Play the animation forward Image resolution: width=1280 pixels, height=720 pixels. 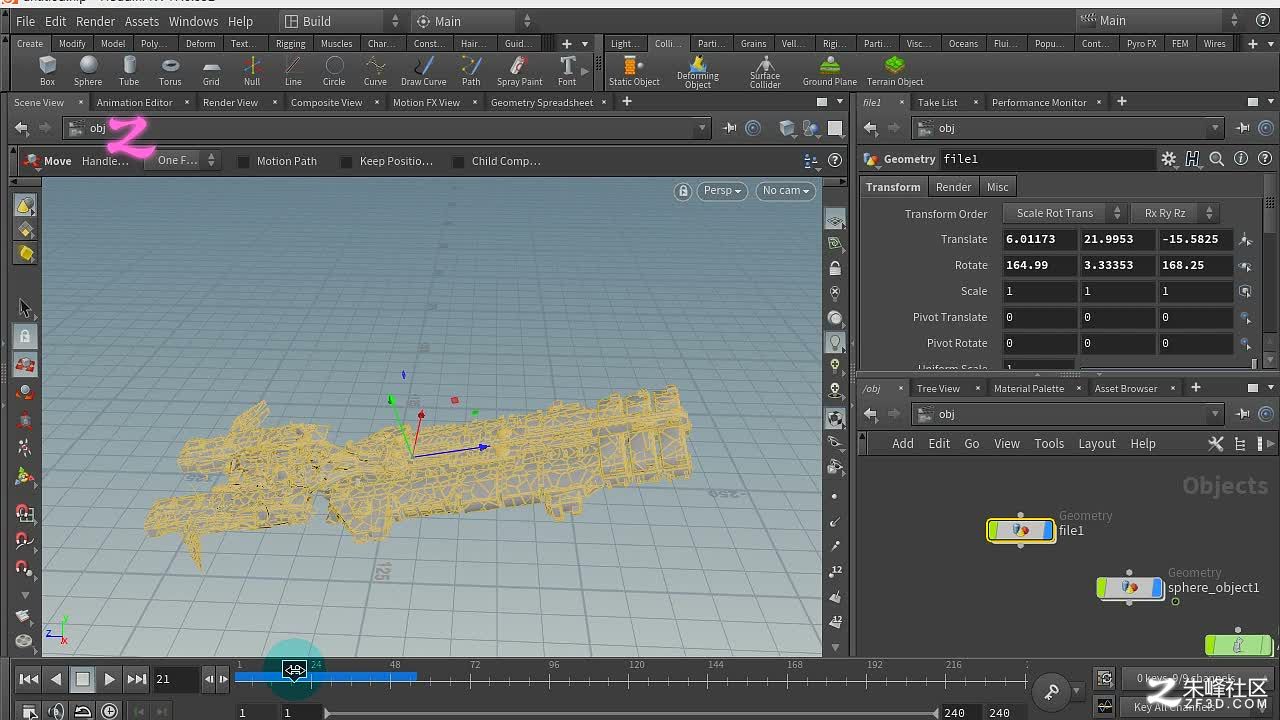tap(110, 679)
